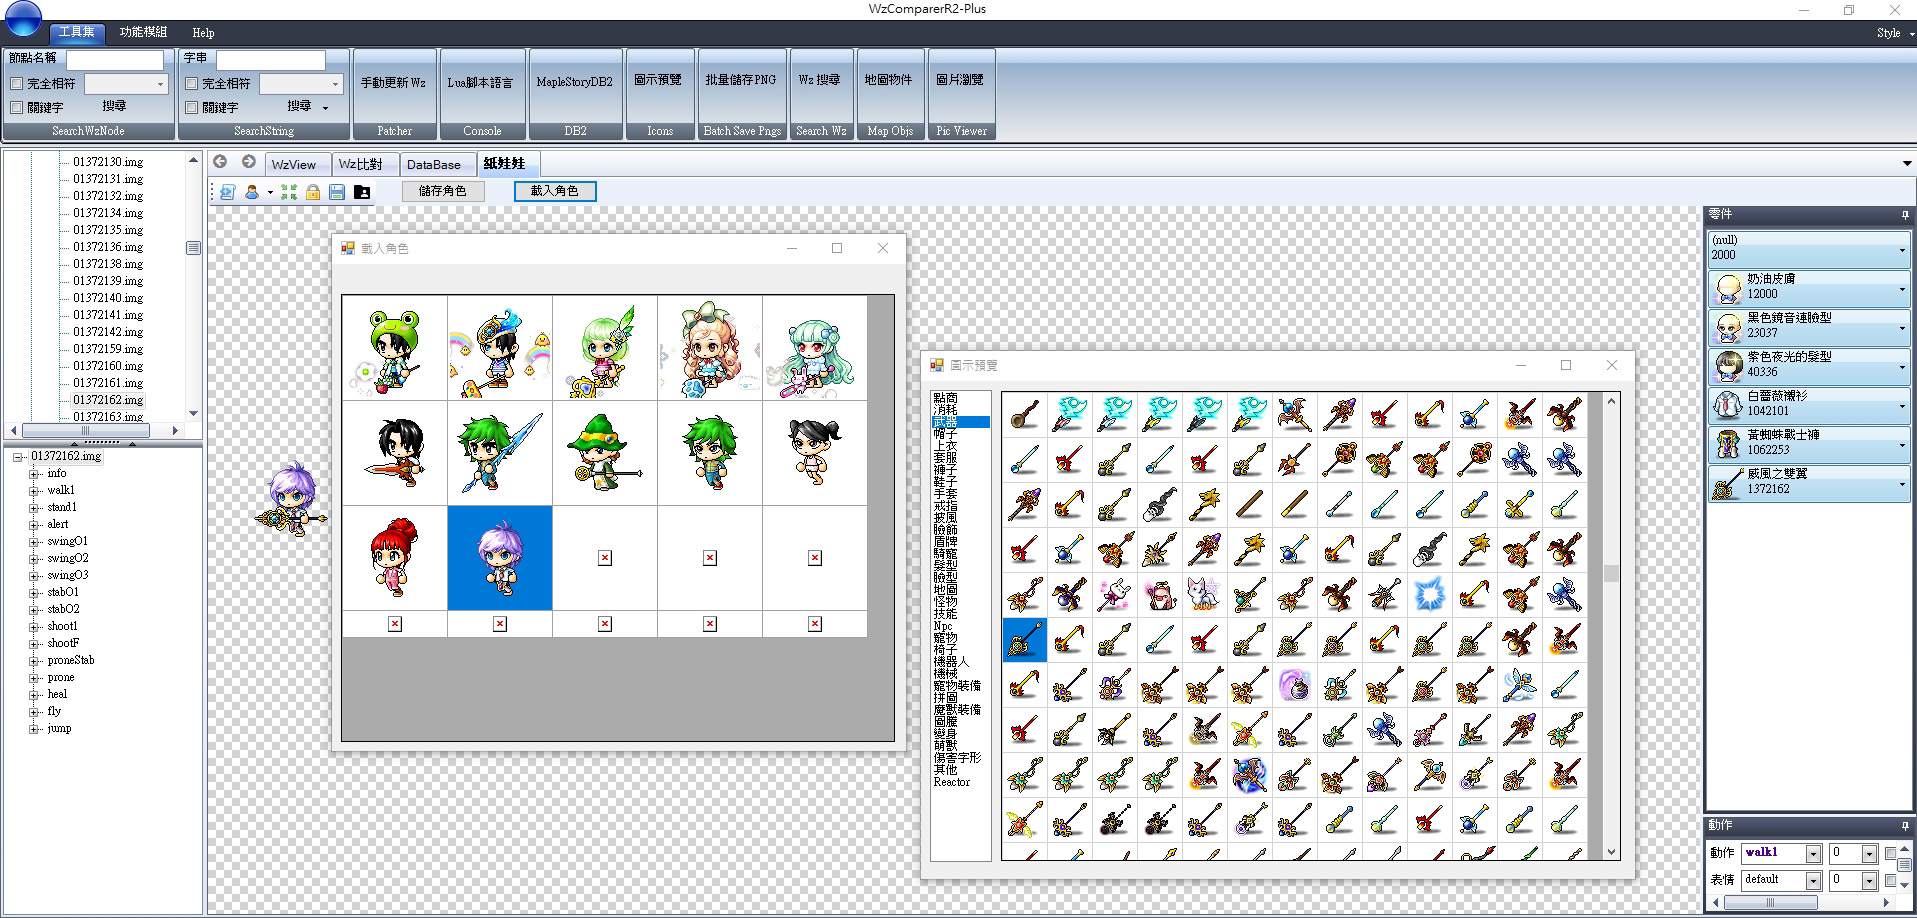
Task: Open the Help ribbon tab
Action: (x=203, y=33)
